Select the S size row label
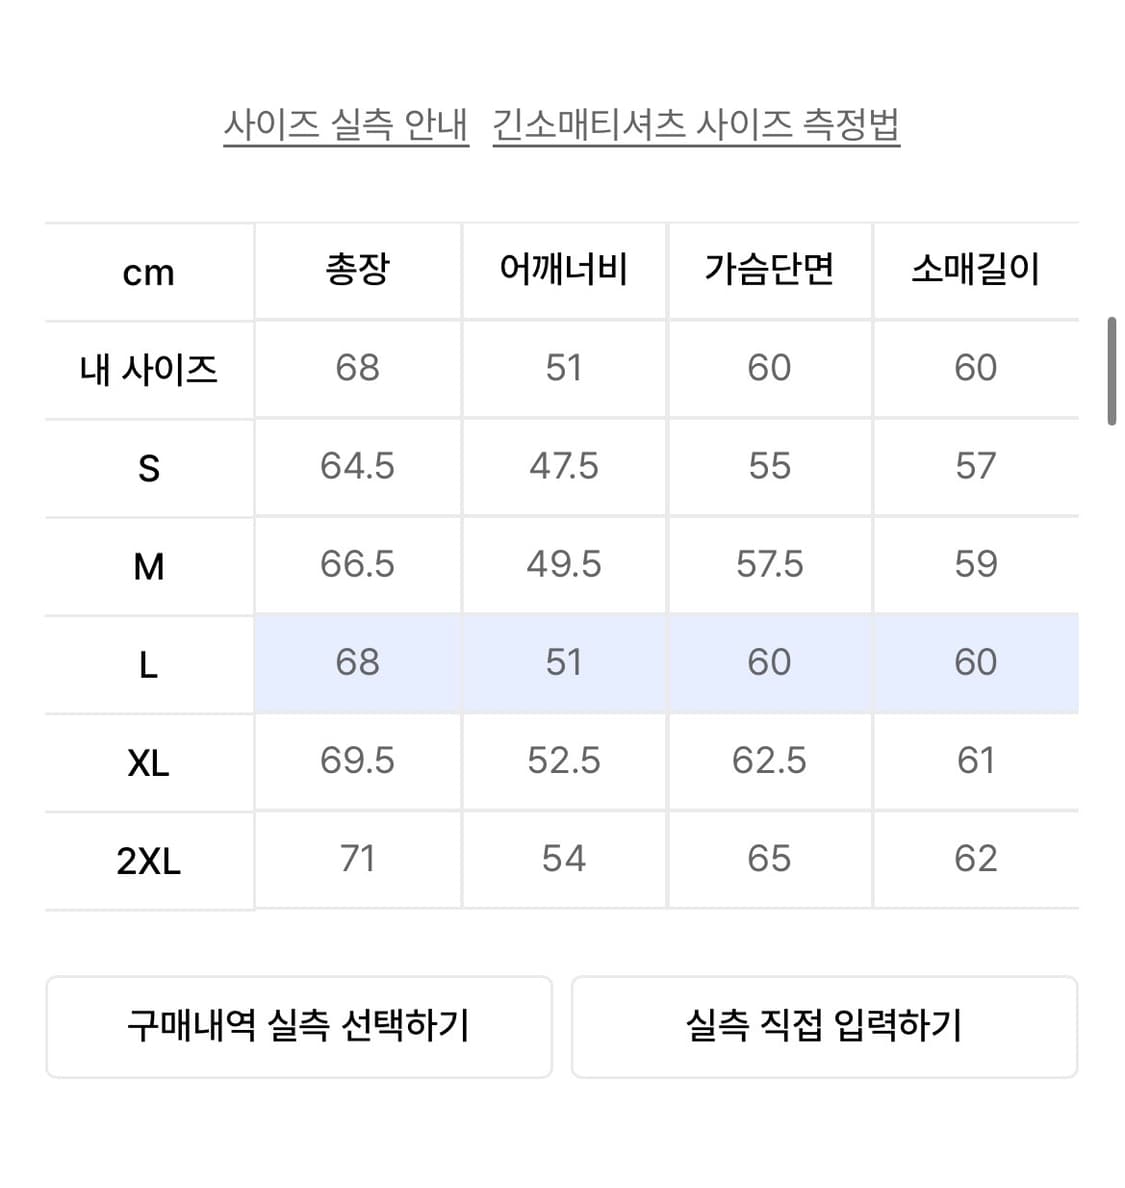 [148, 468]
